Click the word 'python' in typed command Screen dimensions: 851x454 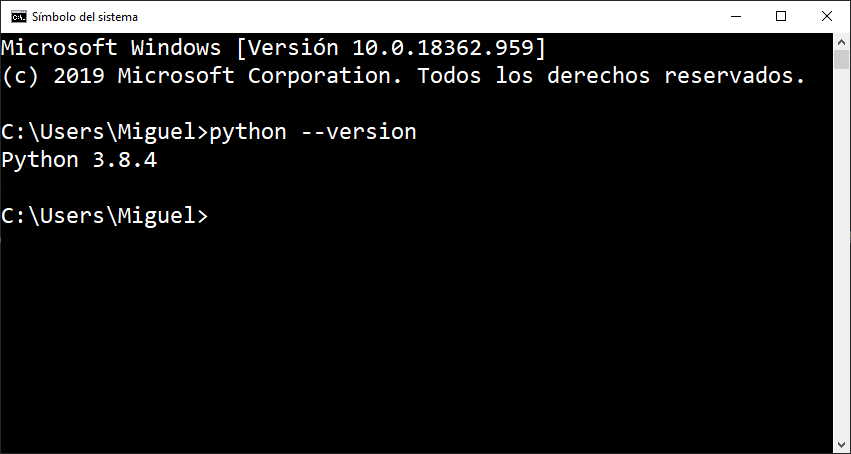(x=248, y=132)
